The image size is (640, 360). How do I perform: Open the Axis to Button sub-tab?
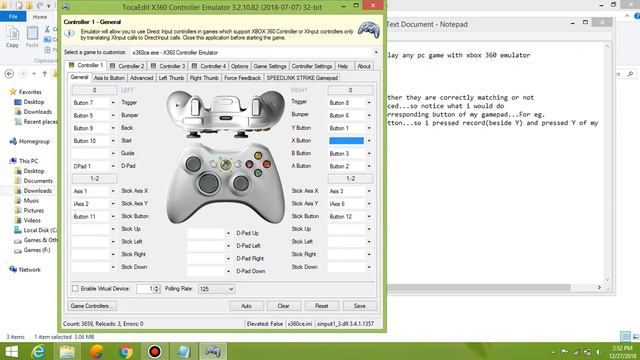[109, 78]
